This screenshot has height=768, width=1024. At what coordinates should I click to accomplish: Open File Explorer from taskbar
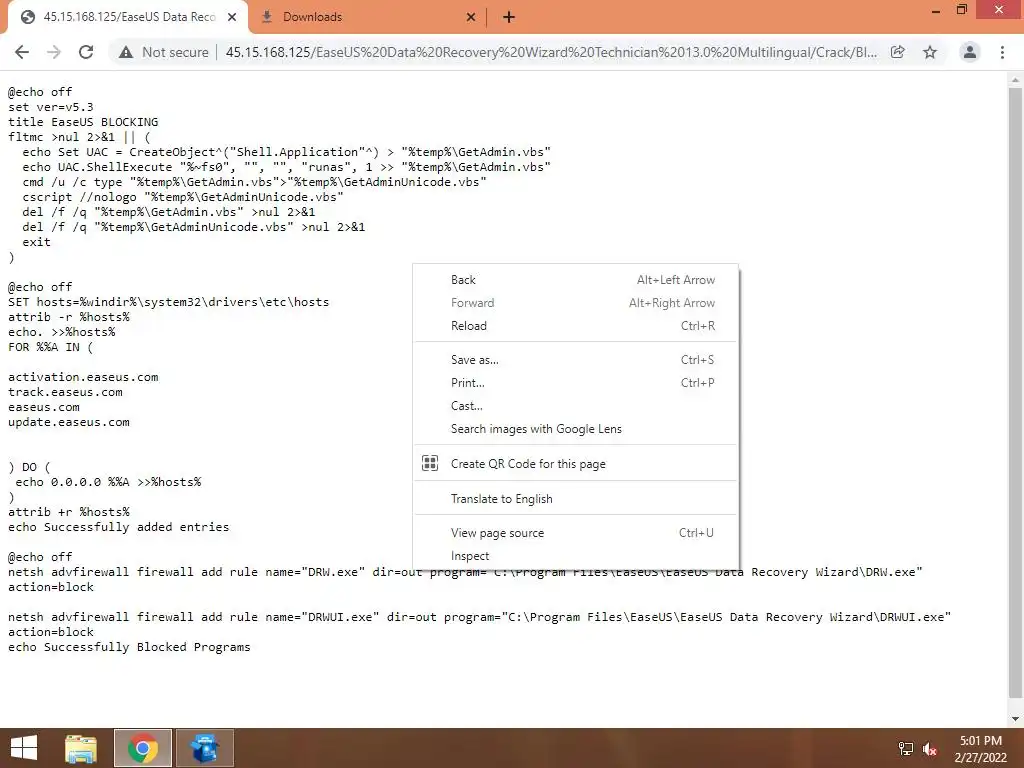click(81, 748)
